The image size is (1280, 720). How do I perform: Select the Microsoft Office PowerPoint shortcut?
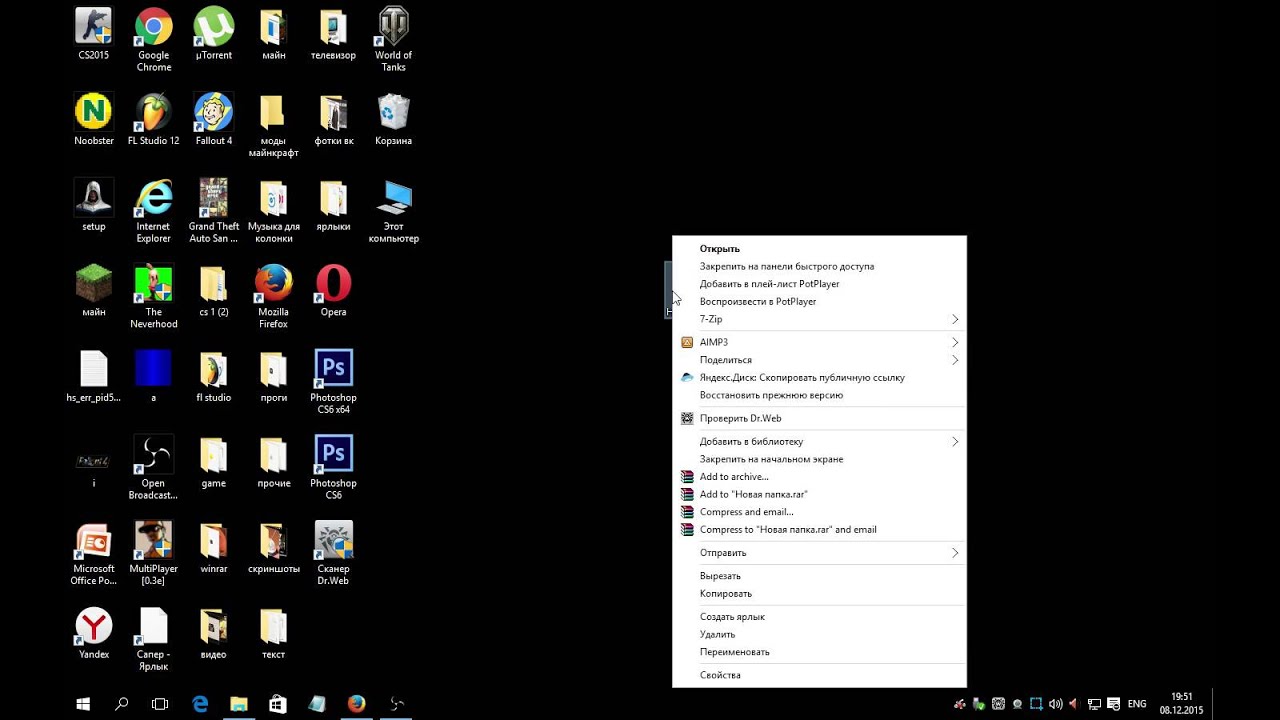coord(93,553)
